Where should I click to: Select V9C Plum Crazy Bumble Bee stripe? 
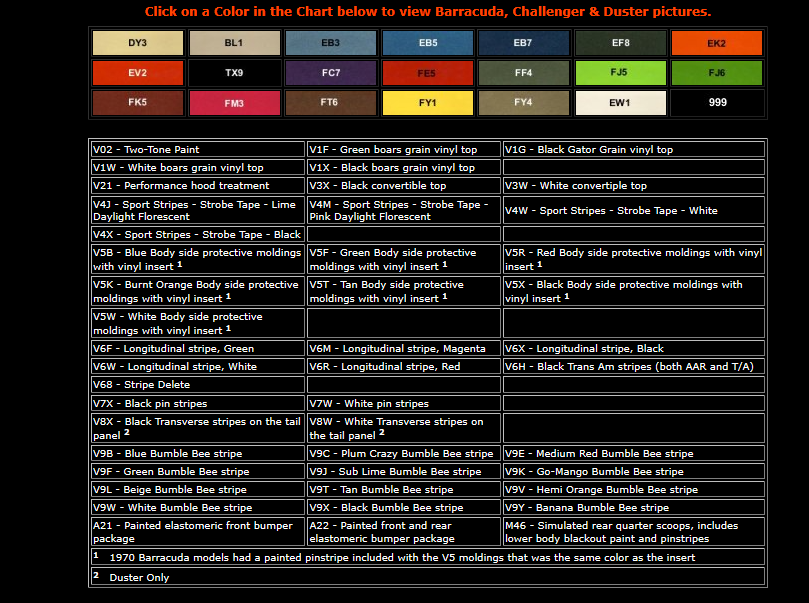(x=403, y=453)
